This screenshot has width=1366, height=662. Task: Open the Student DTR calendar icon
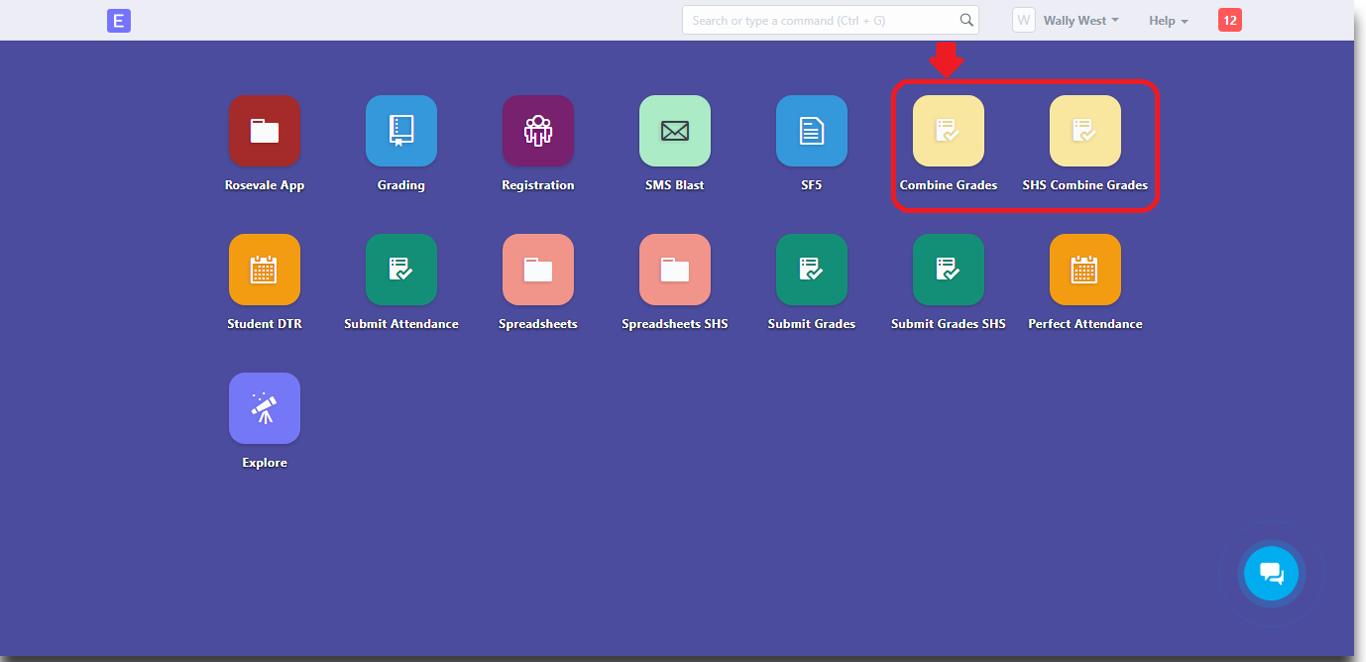click(264, 270)
